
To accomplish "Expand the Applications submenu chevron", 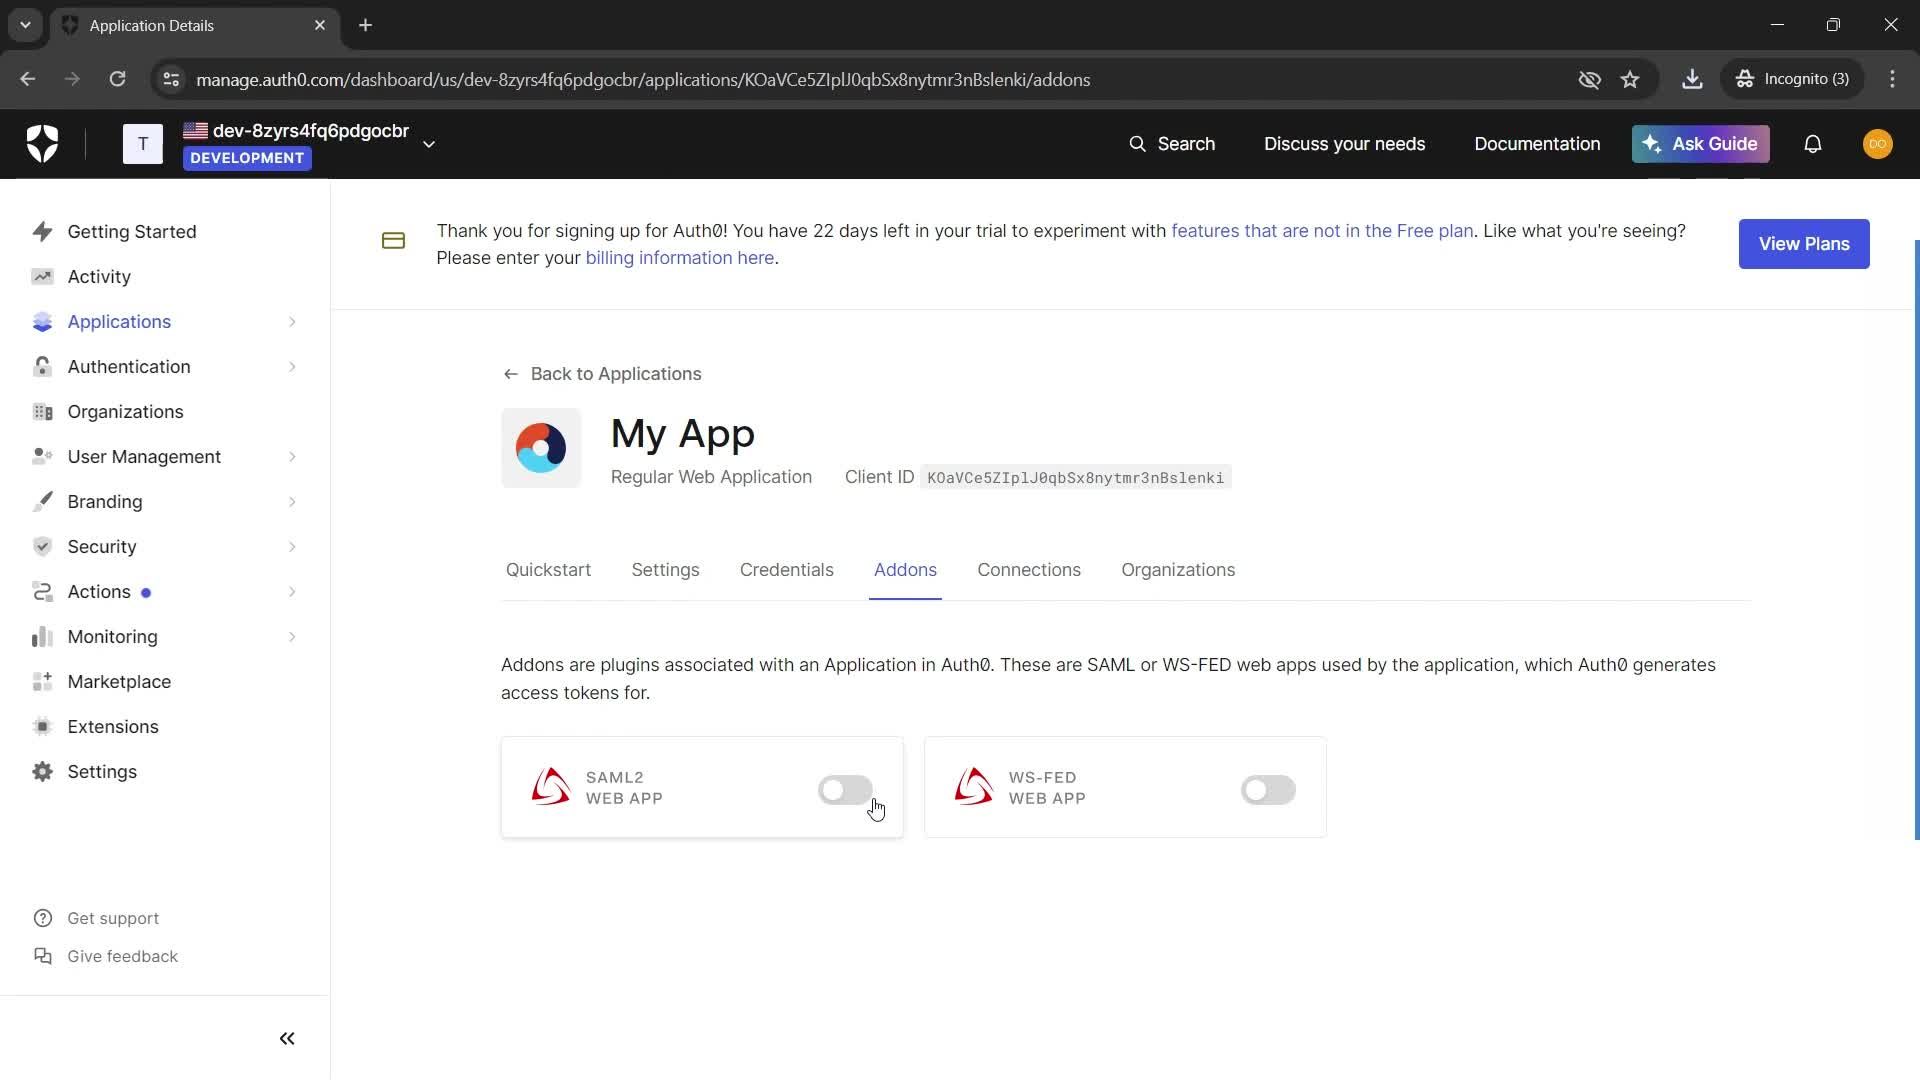I will coord(292,322).
